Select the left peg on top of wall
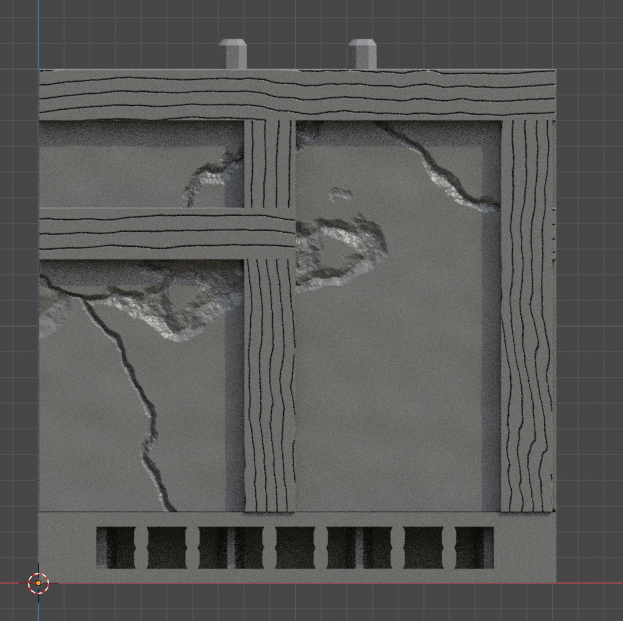The image size is (623, 621). click(233, 54)
